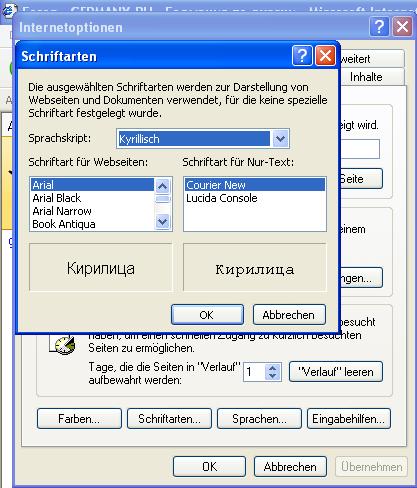417x488 pixels.
Task: Click the Verlauf days number field
Action: tap(255, 371)
